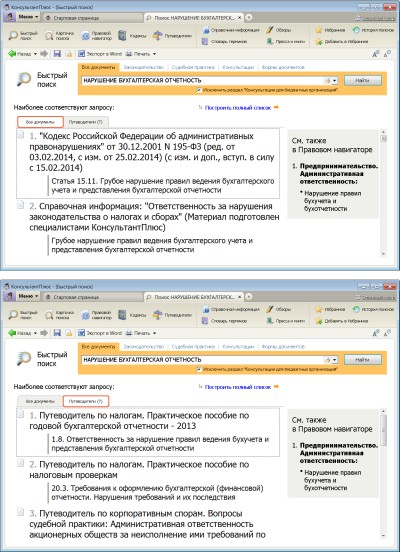Screen dimensions: 400x552
Task: Click Нарушение правил бухучета link in upper sidebar
Action: click(x=332, y=201)
